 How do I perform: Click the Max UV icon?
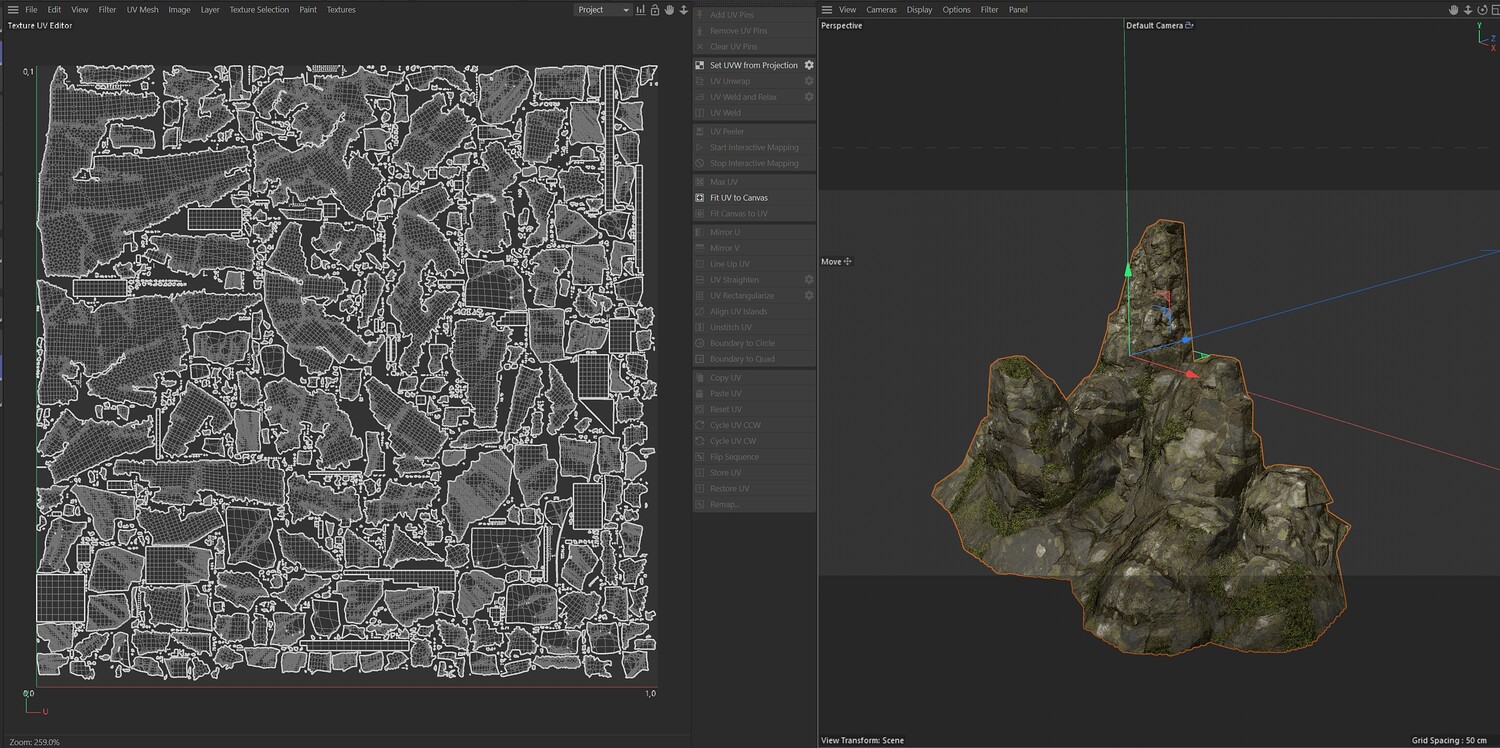(700, 182)
